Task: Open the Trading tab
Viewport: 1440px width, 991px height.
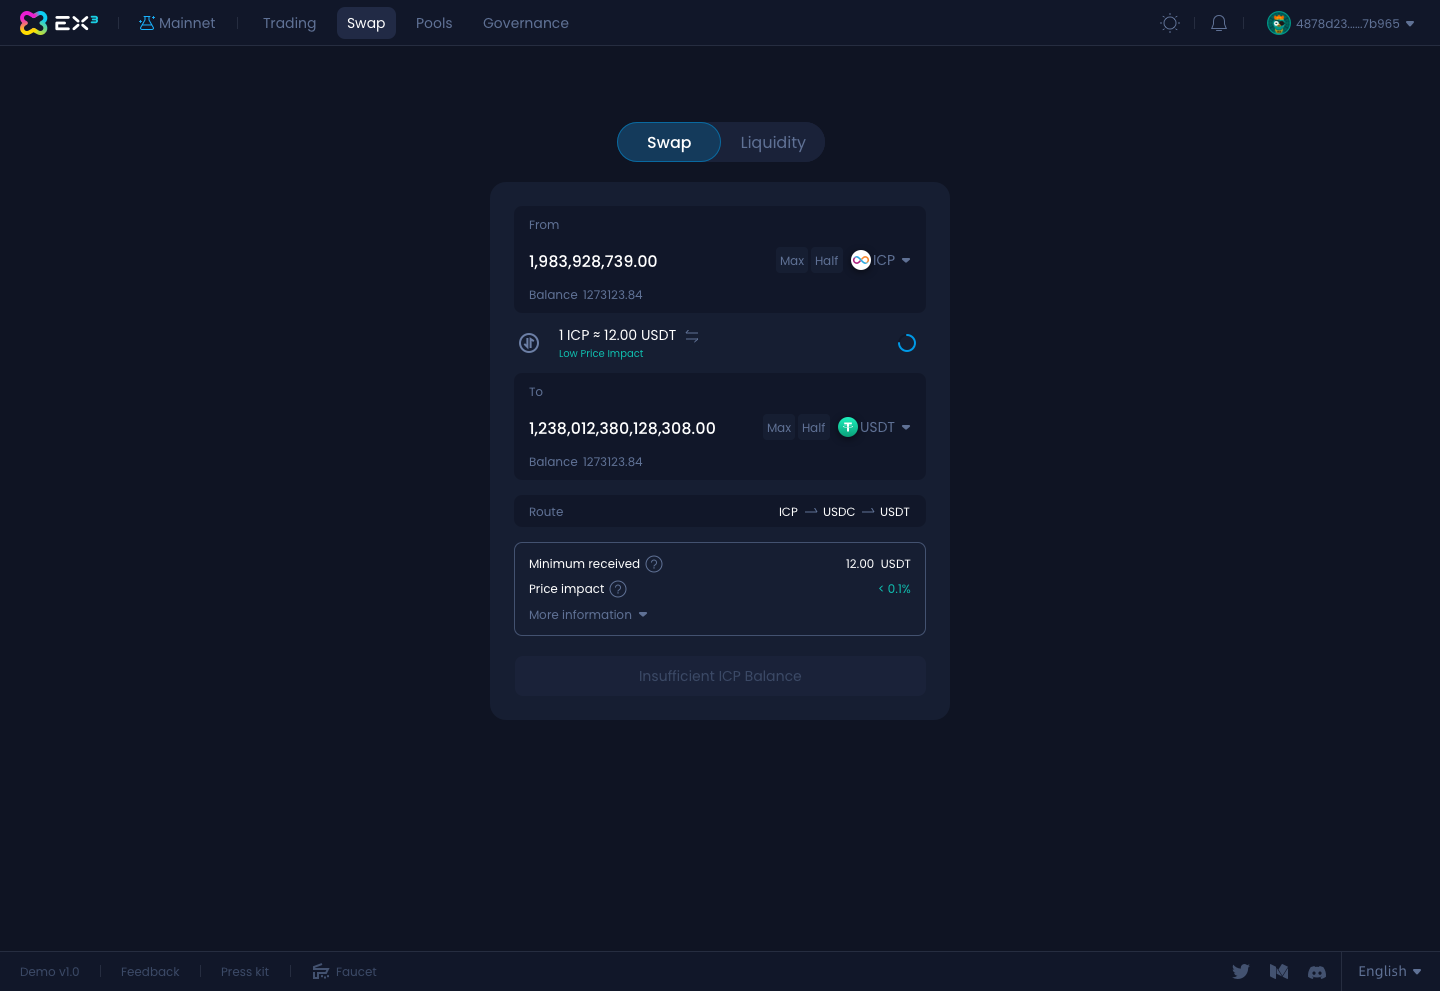Action: coord(289,23)
